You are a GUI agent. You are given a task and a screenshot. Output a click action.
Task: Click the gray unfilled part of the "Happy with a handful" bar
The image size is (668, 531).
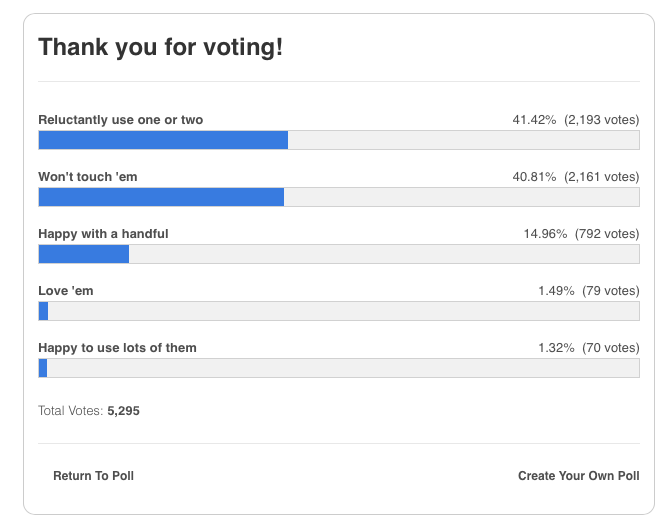tap(384, 254)
